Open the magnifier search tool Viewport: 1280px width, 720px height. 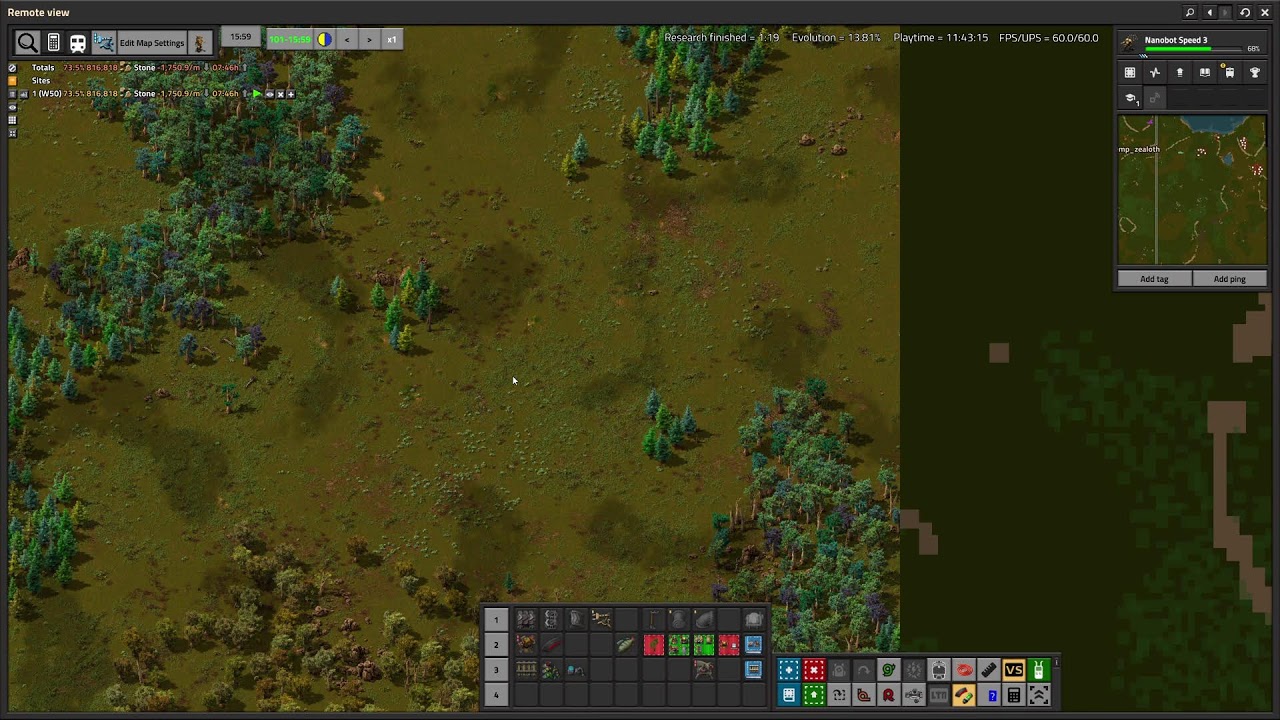tap(27, 43)
